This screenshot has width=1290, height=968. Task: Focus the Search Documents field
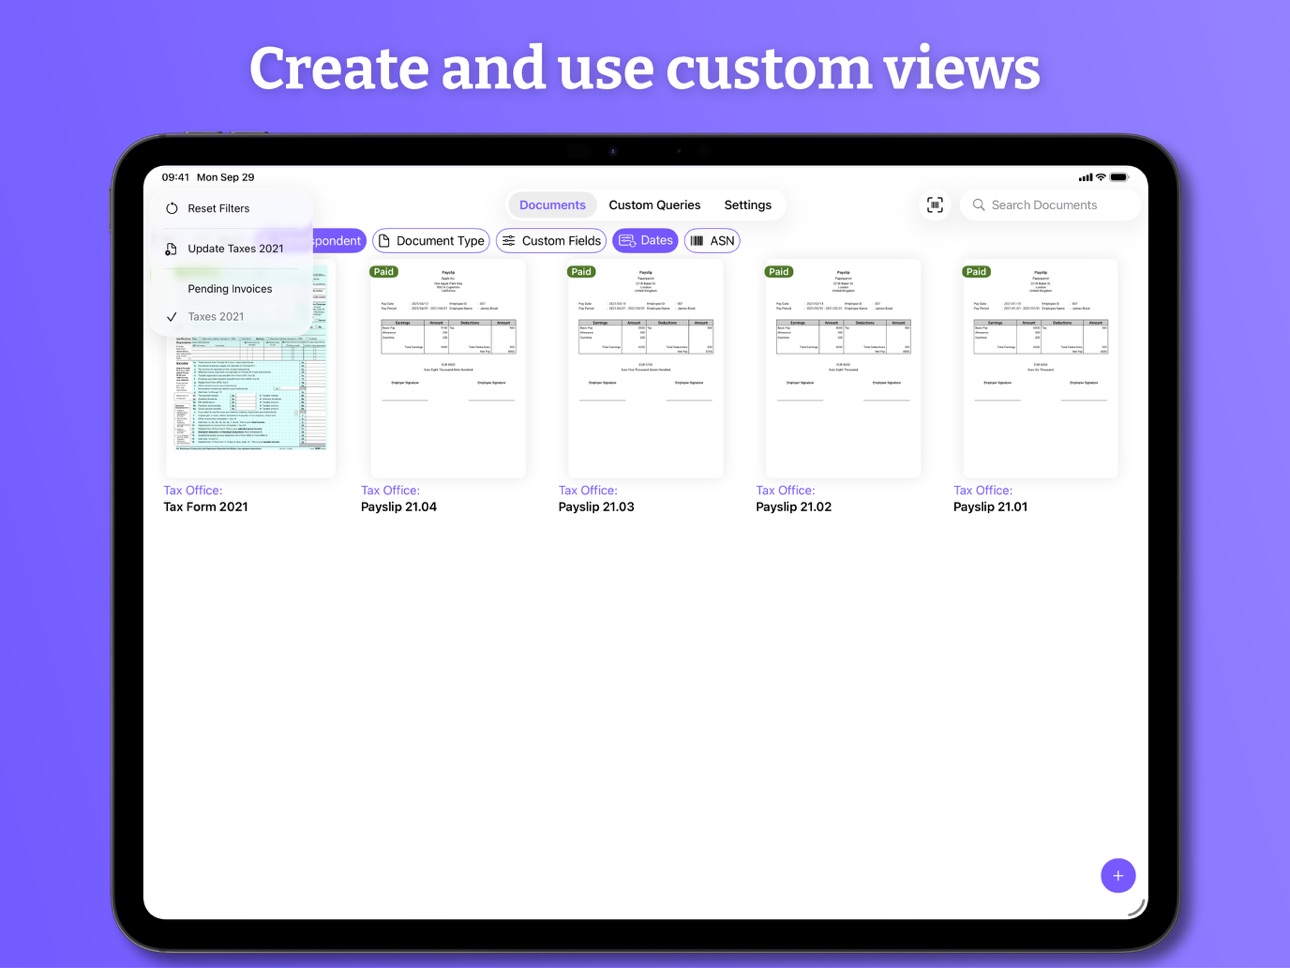tap(1050, 205)
